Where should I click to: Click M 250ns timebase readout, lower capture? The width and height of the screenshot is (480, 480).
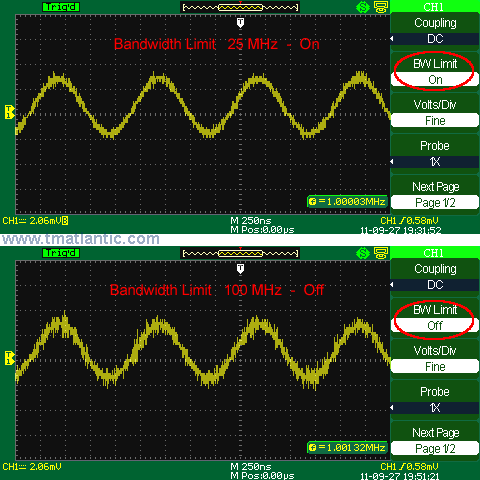tap(251, 467)
